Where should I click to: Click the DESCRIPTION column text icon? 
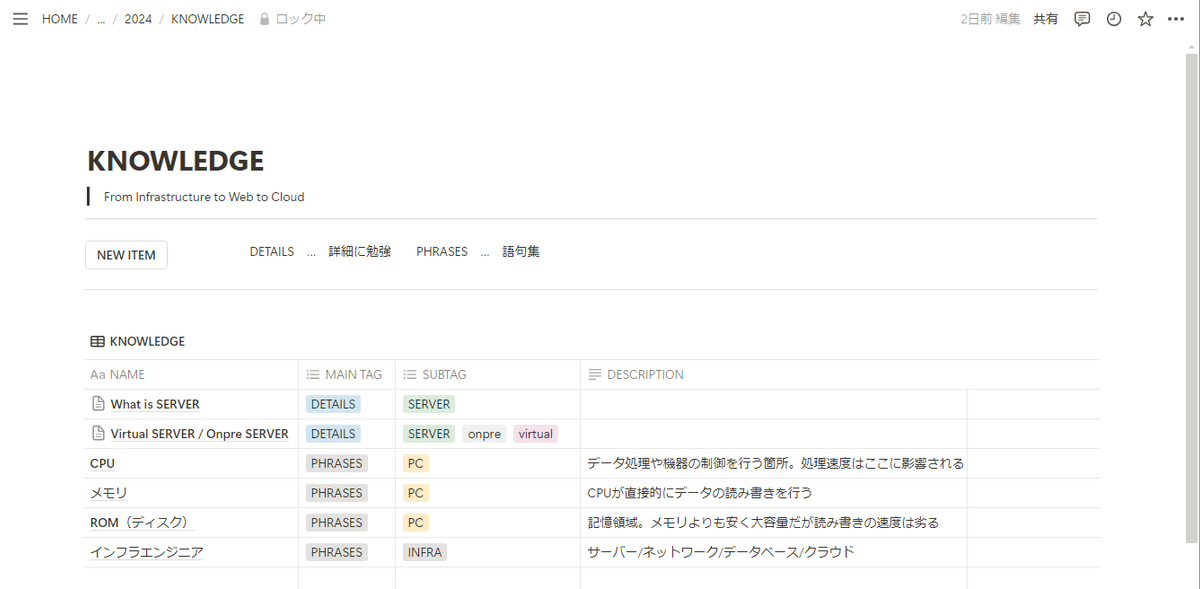point(595,375)
